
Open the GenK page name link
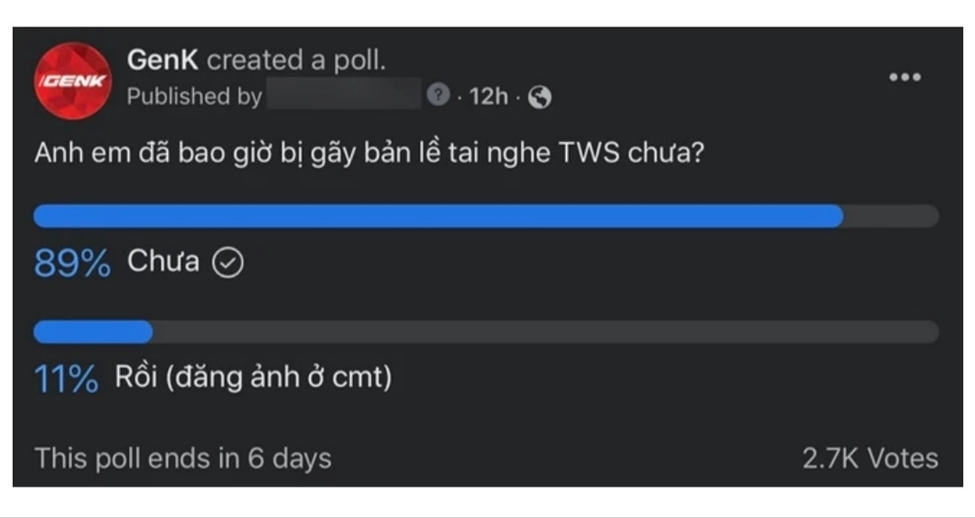(x=163, y=60)
